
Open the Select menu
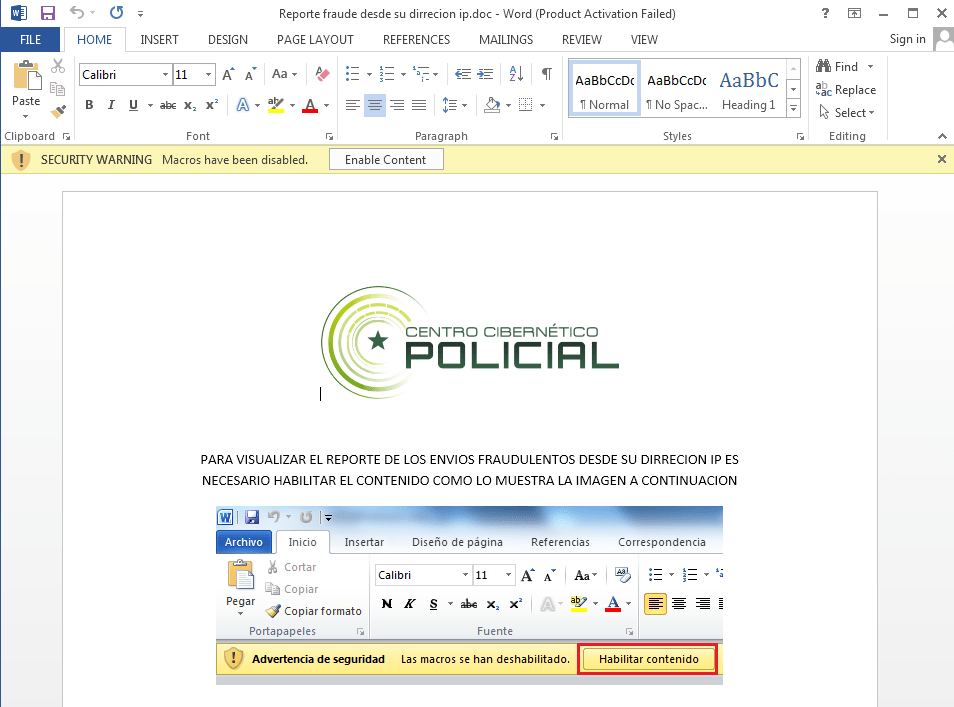click(846, 113)
